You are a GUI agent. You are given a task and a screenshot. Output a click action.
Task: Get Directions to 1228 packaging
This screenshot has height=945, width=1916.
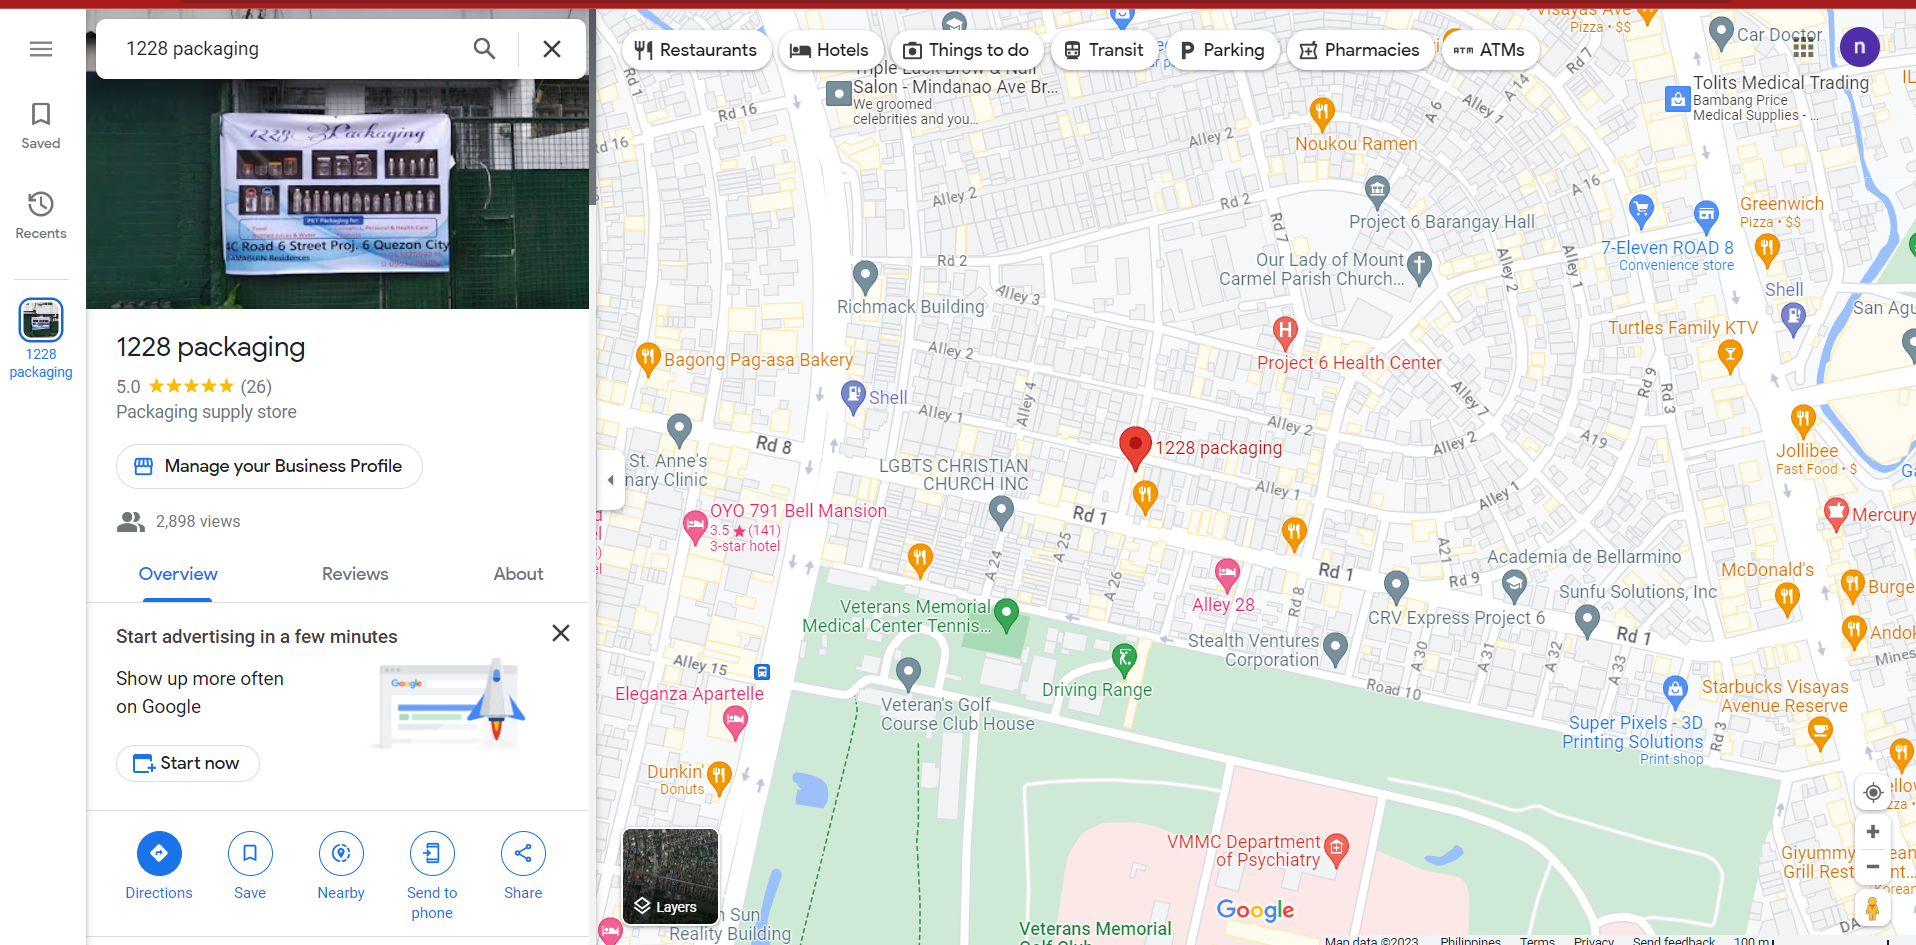[159, 866]
